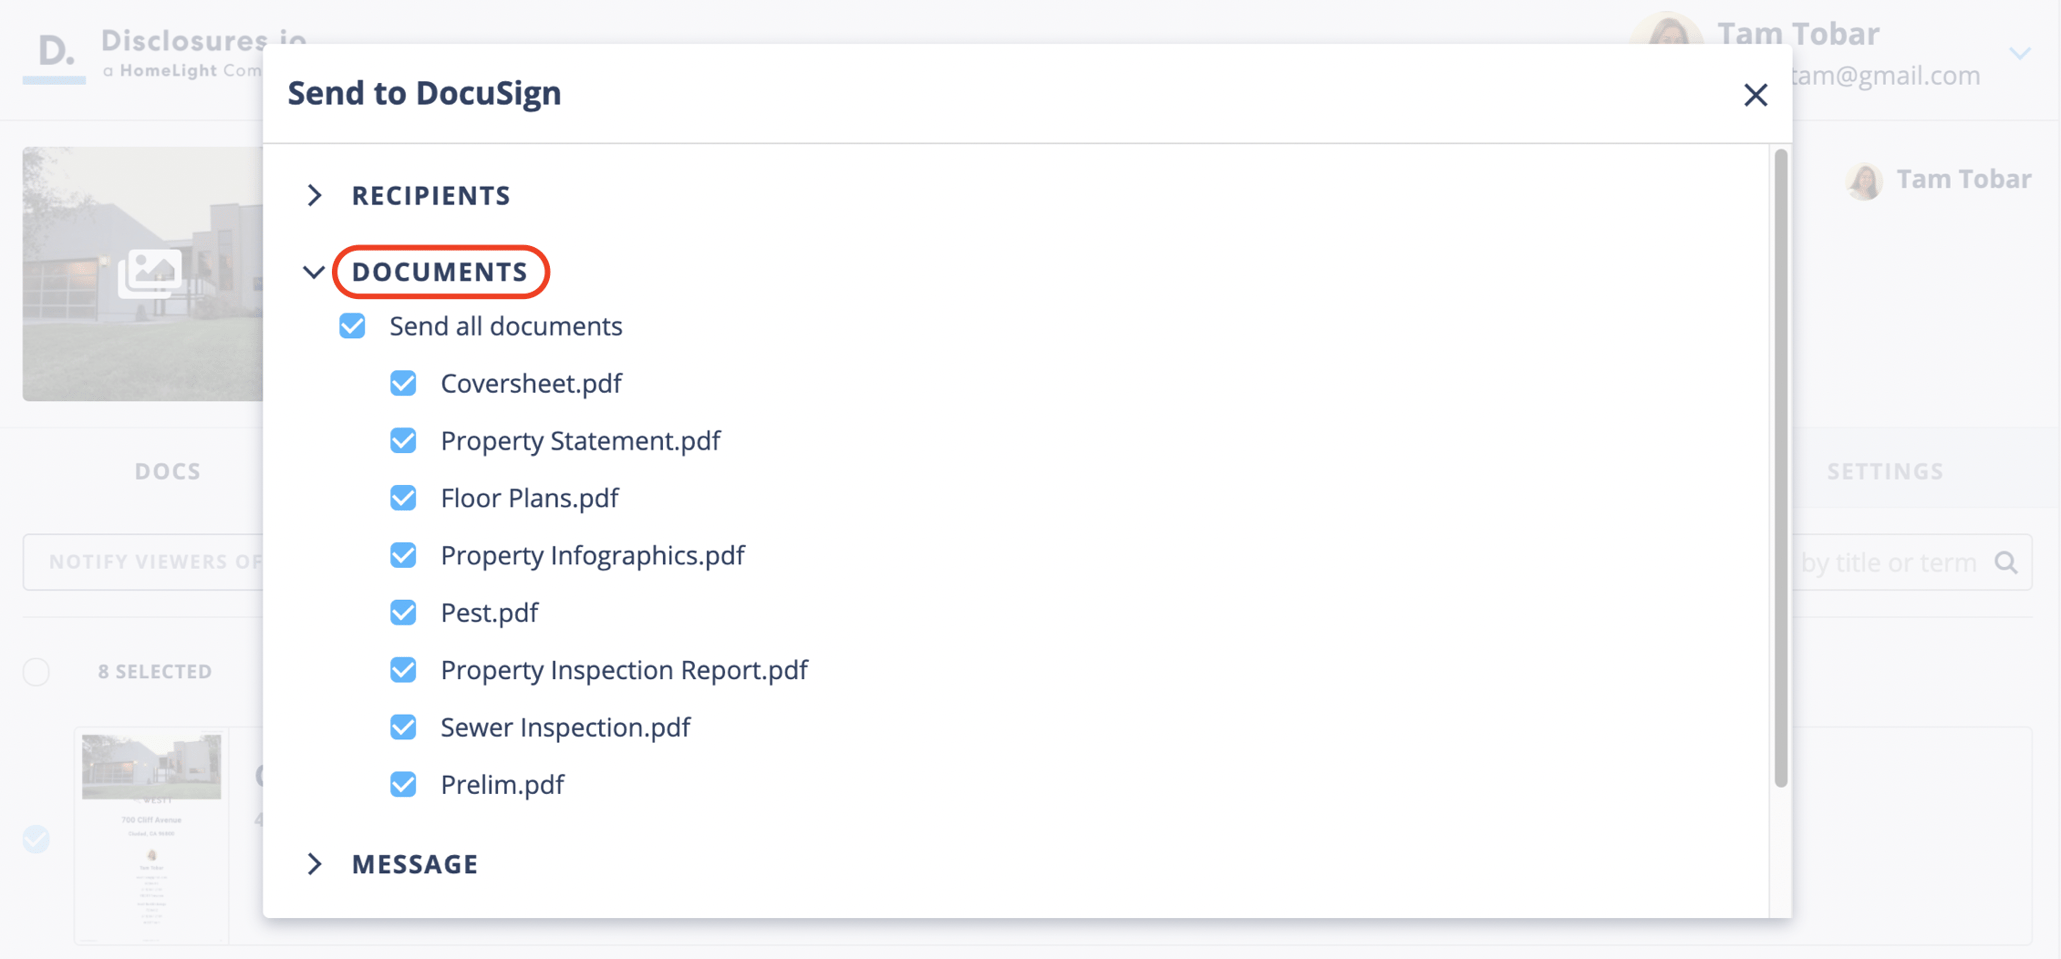Viewport: 2061px width, 959px height.
Task: Collapse the Documents section chevron
Action: [314, 272]
